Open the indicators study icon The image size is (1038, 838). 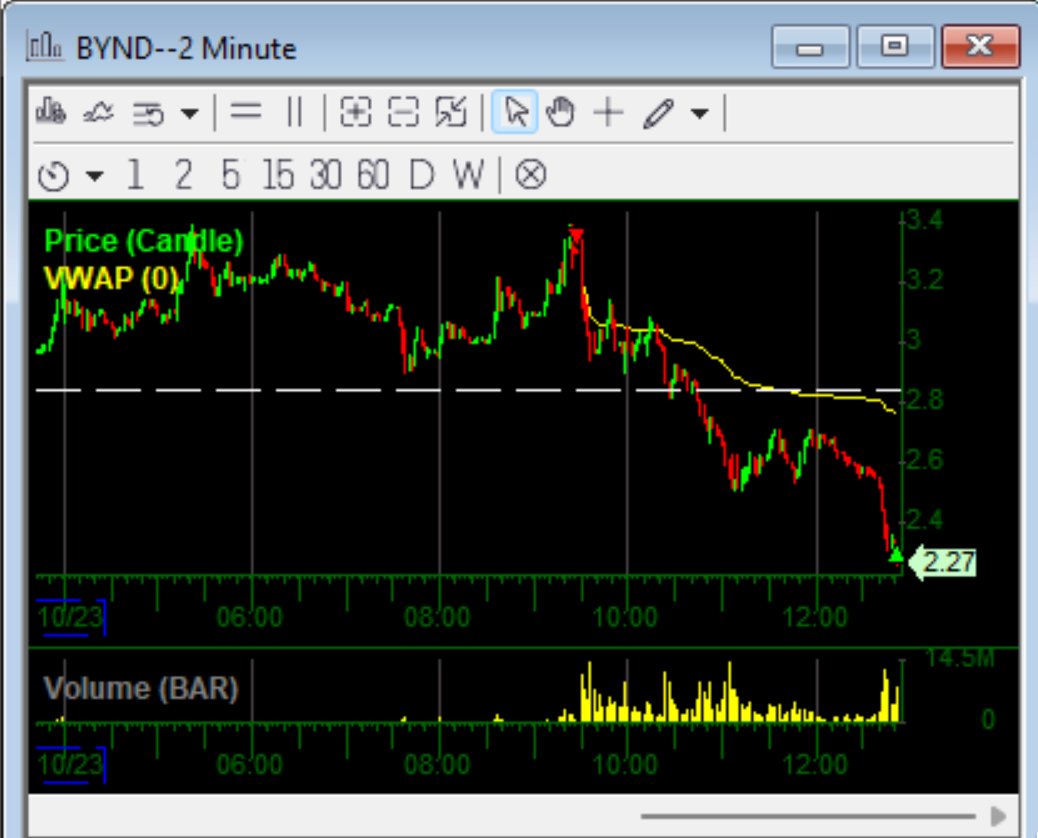(x=98, y=113)
